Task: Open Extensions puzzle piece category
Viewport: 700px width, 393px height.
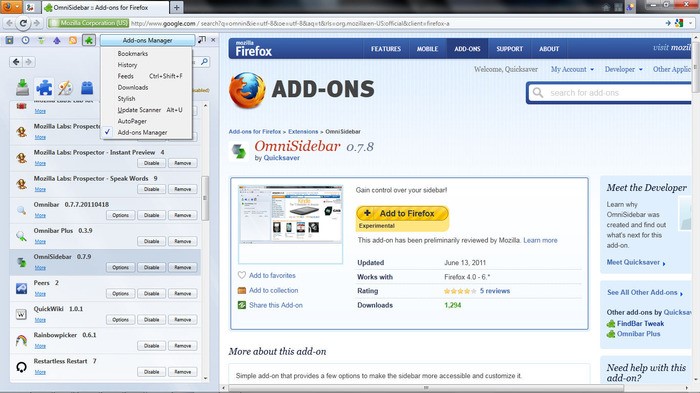Action: pos(44,88)
